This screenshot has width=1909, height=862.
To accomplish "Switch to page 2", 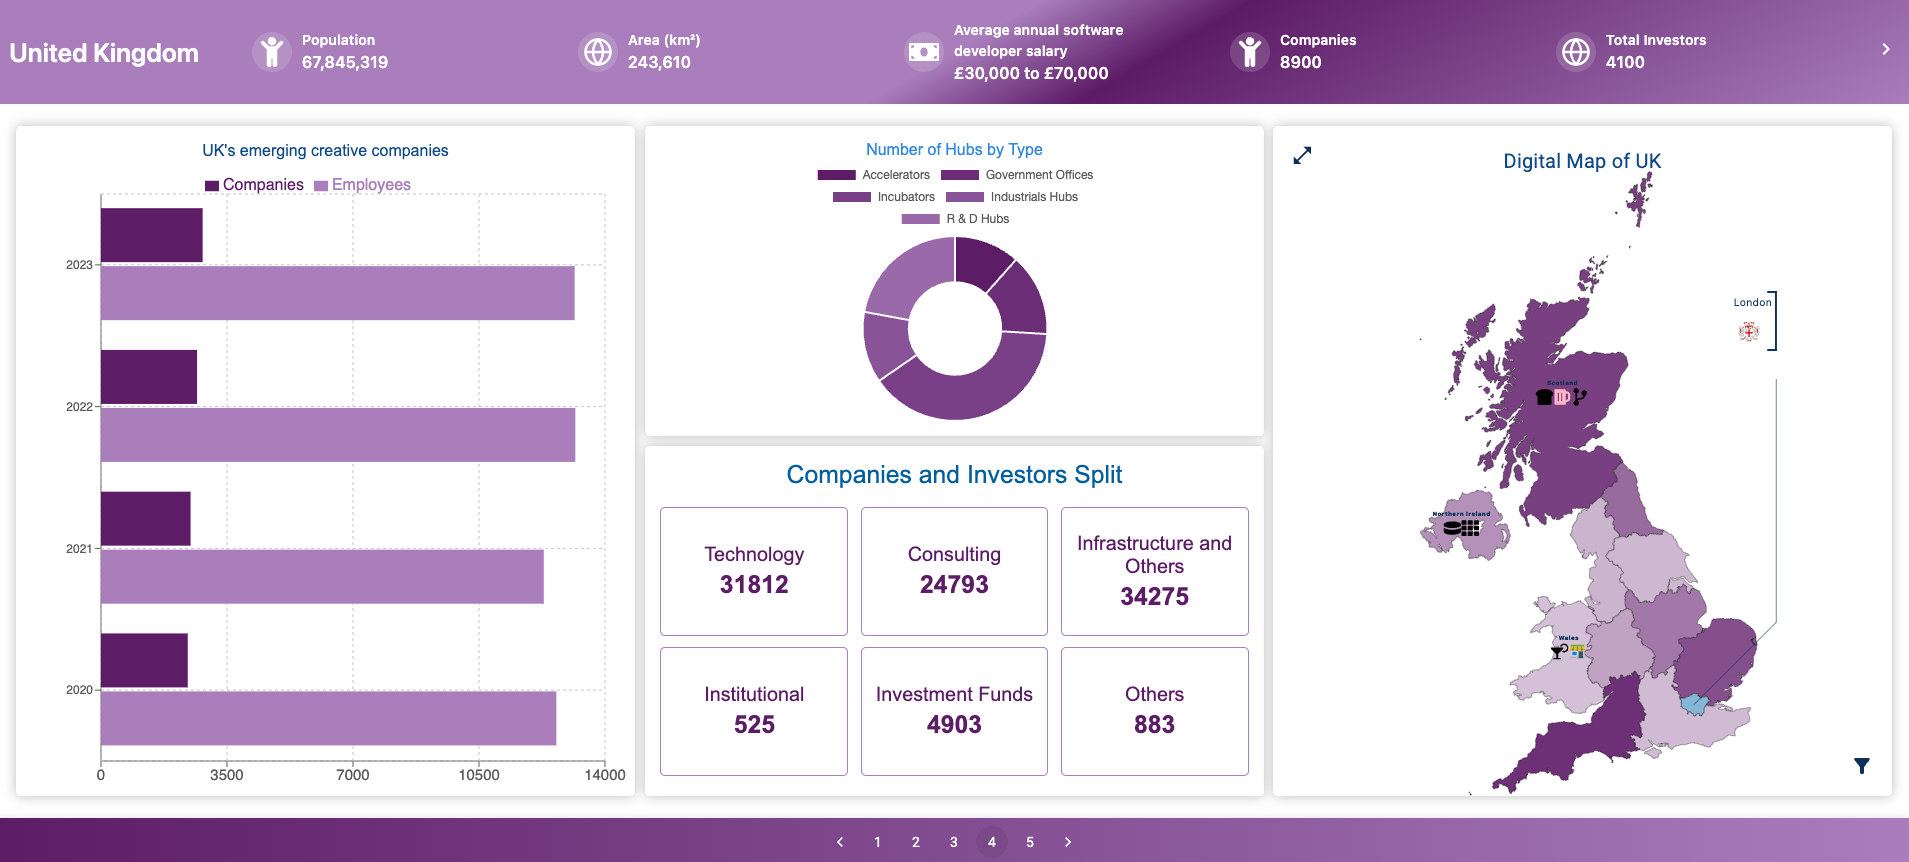I will tap(916, 842).
